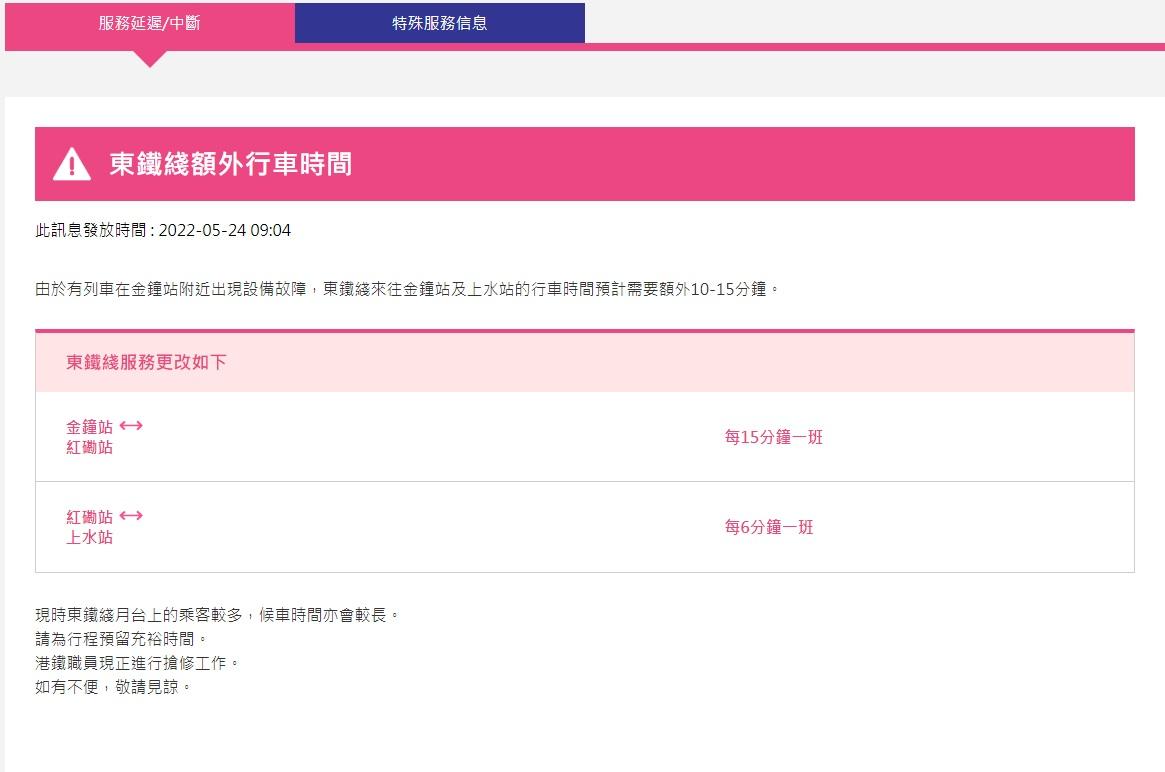
Task: Select the 金鐘站 station name
Action: (89, 427)
